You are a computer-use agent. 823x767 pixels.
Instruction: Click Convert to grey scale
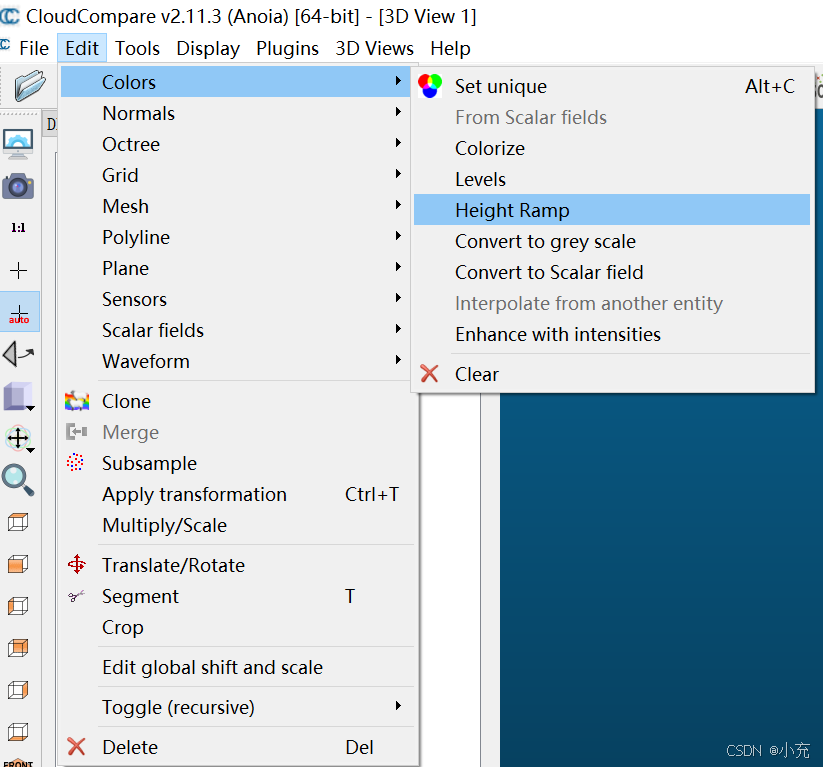[x=545, y=241]
